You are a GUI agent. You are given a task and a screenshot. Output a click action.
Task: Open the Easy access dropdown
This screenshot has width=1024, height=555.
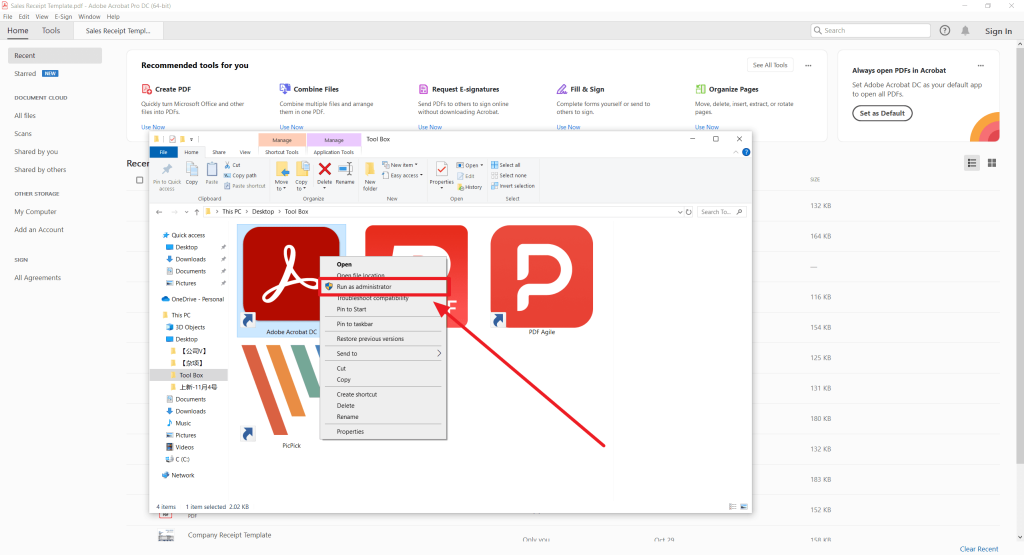coord(403,176)
